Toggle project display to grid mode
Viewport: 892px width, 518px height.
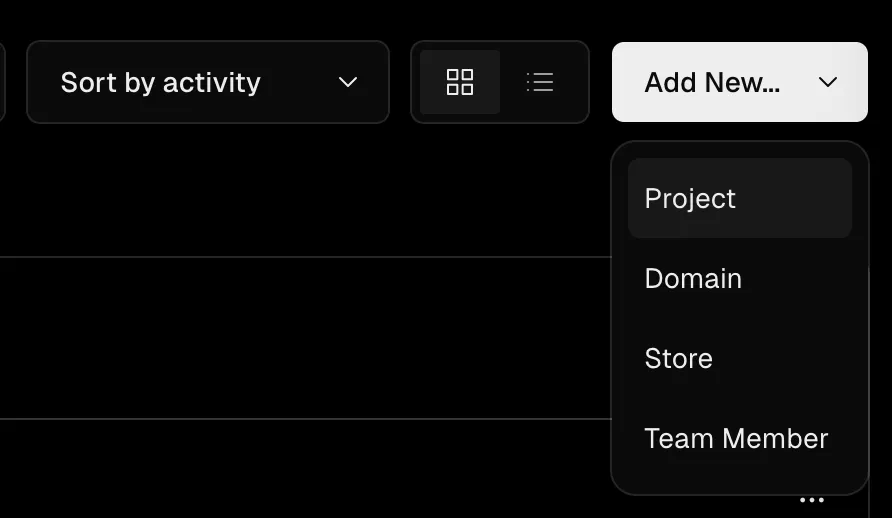pos(460,82)
